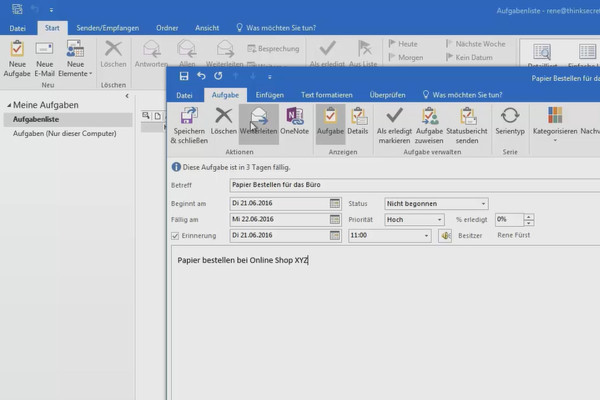Click Was möchten Sie tun in task window
The width and height of the screenshot is (600, 400).
463,95
